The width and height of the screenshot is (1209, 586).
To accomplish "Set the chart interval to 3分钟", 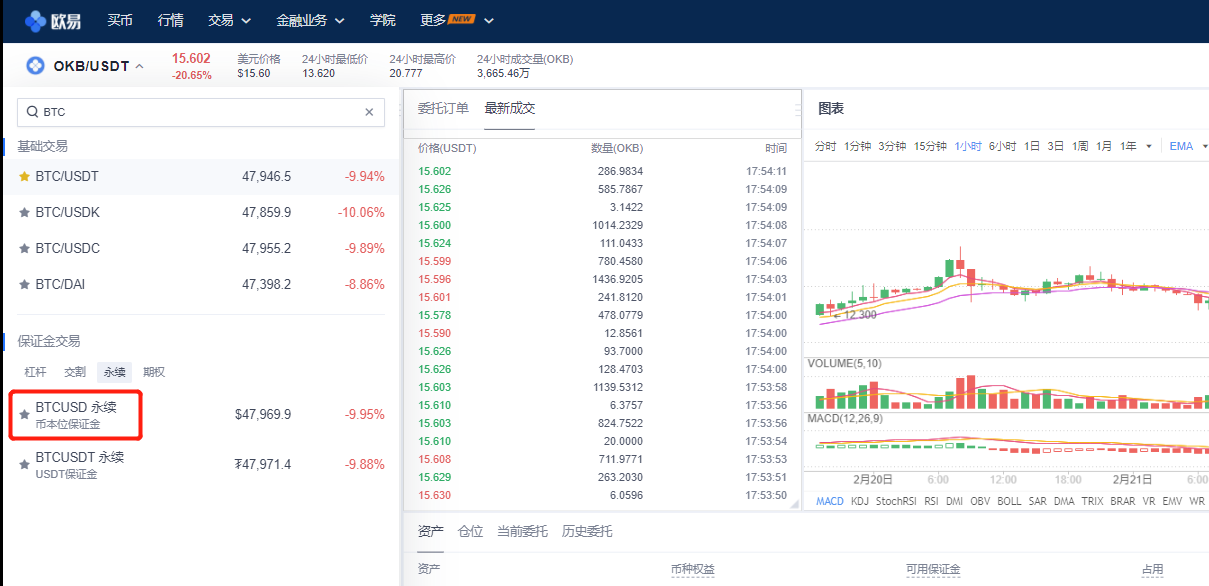I will pos(892,146).
